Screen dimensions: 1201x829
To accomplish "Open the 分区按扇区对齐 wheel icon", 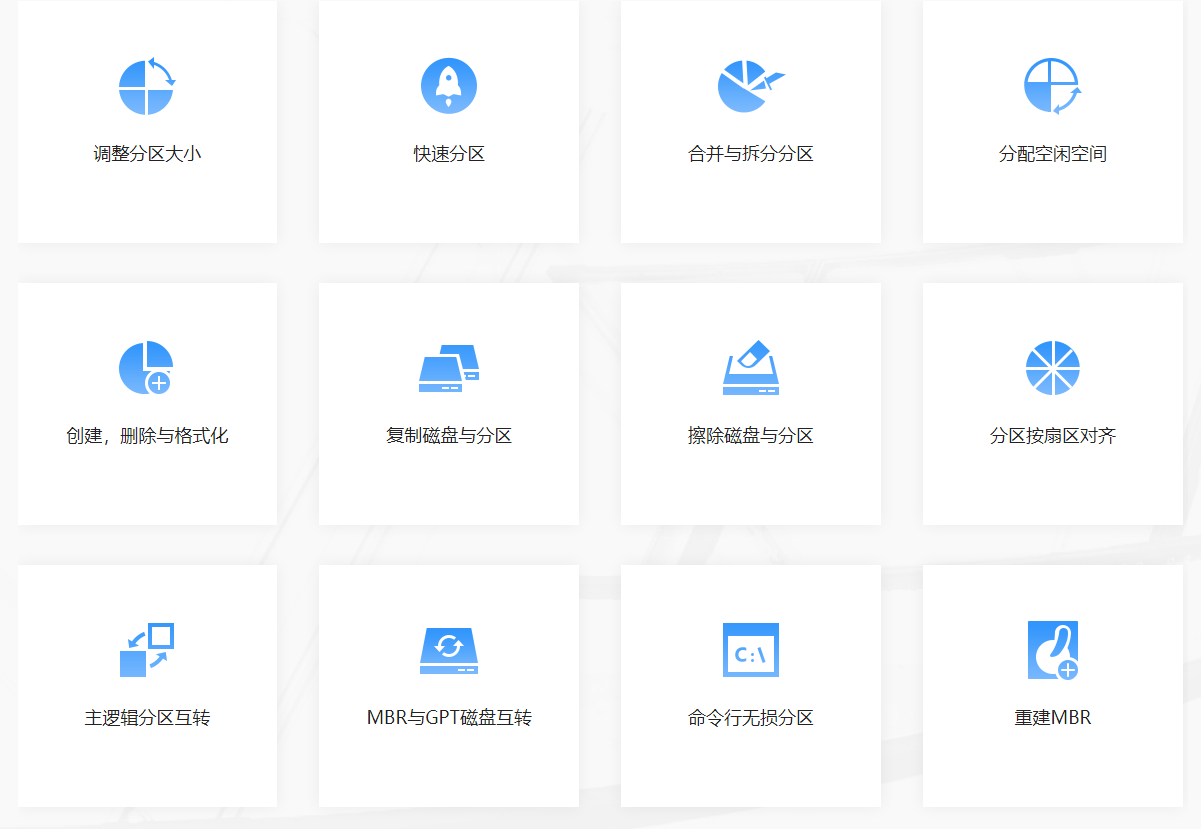I will pyautogui.click(x=1051, y=367).
